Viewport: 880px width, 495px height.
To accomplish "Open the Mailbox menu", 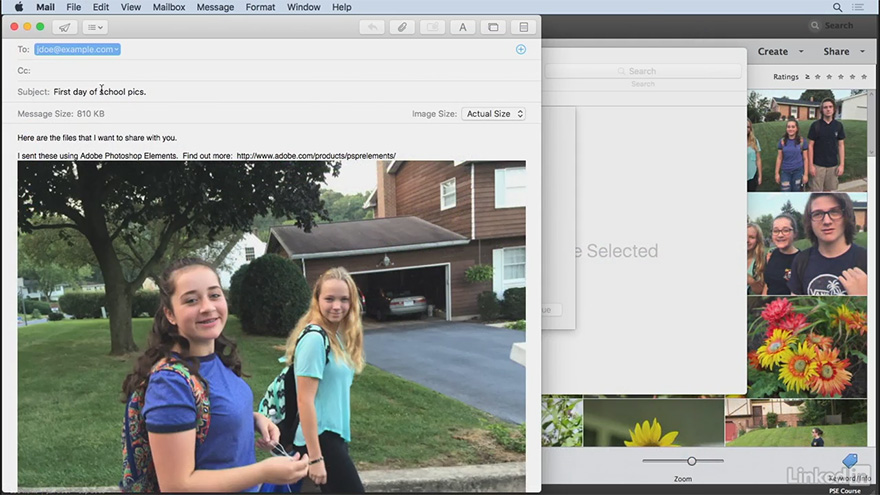I will point(169,7).
